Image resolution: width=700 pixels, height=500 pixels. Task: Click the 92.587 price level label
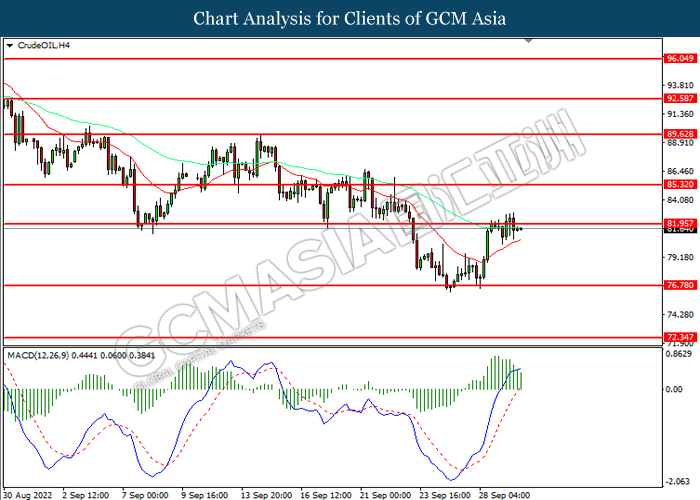[x=680, y=99]
